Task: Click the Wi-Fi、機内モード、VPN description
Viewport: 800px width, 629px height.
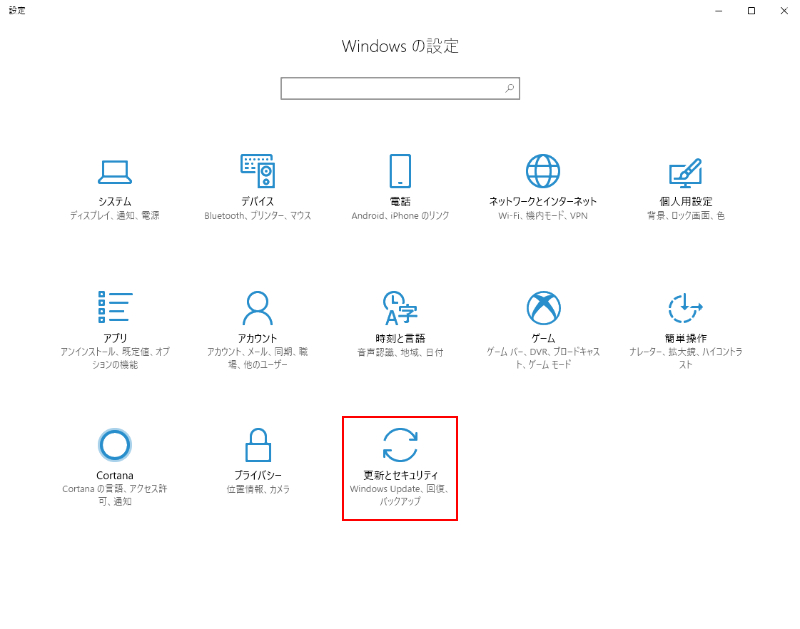Action: tap(543, 216)
